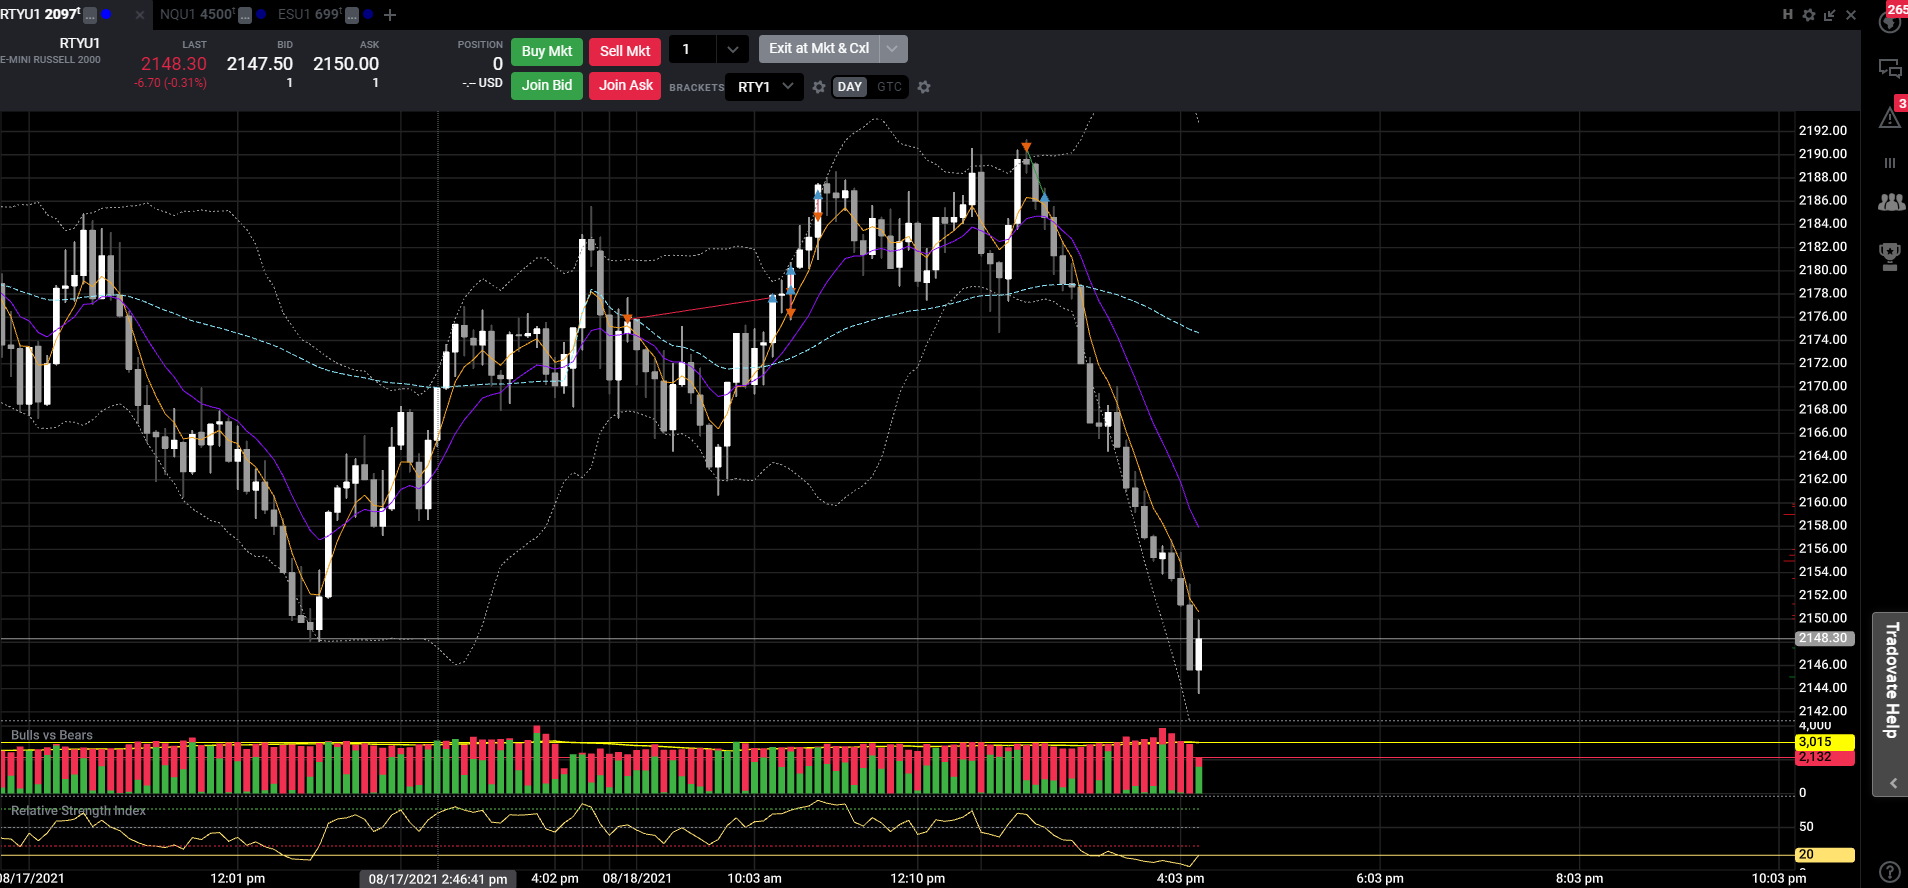Screen dimensions: 1908x888
Task: Click the 2148.30 current price marker
Action: point(1824,638)
